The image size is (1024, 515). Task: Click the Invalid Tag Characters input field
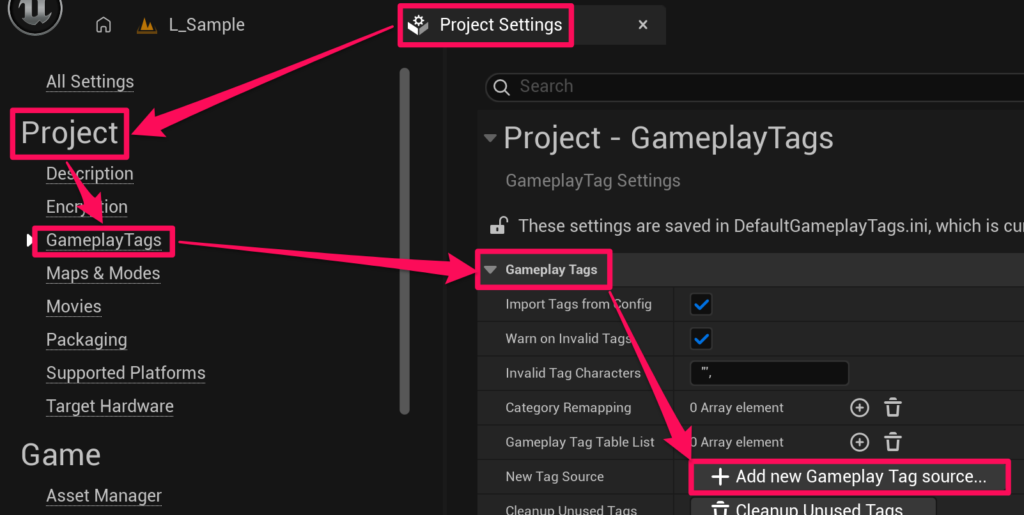pyautogui.click(x=768, y=373)
